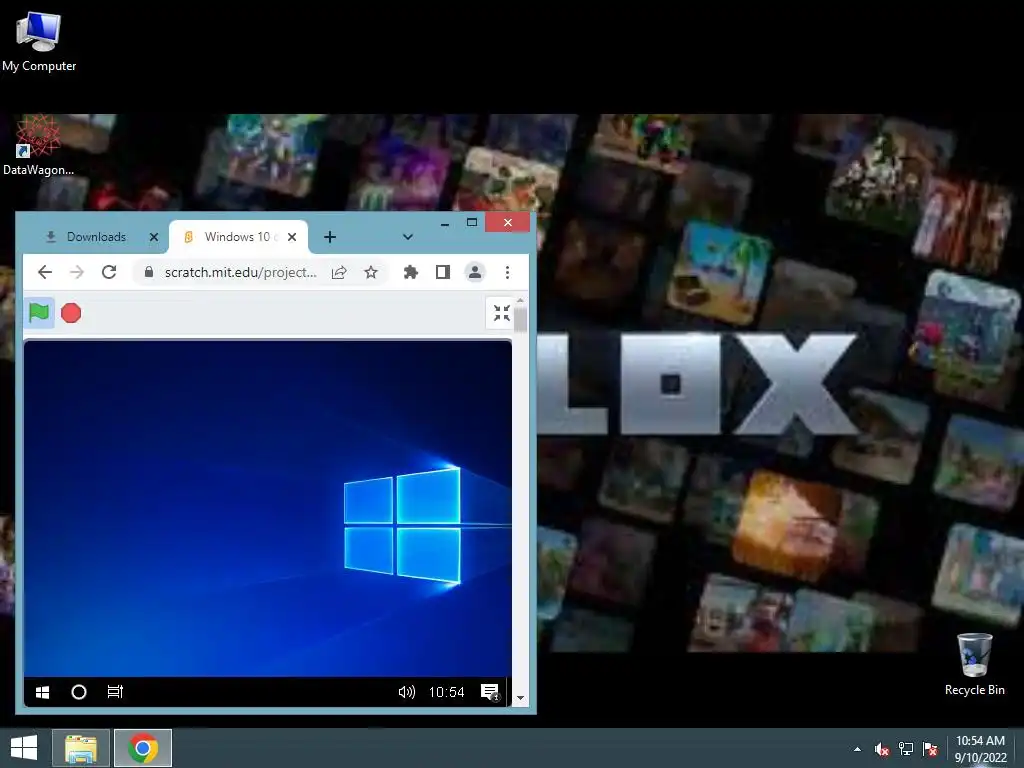This screenshot has height=768, width=1024.
Task: Open the DataWagon desktop shortcut
Action: [38, 145]
